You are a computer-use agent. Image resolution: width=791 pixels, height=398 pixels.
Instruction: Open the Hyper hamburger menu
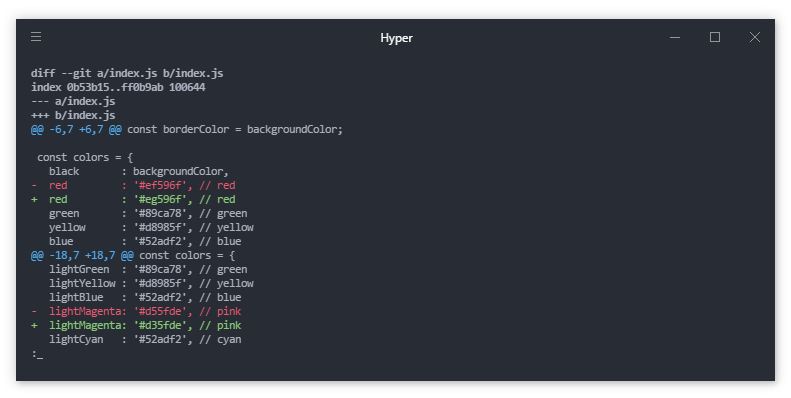coord(36,36)
